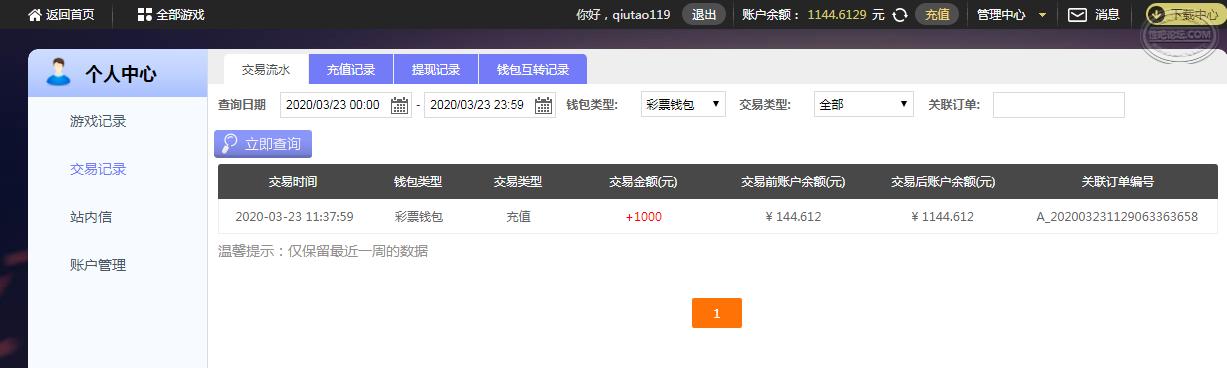The height and width of the screenshot is (368, 1227).
Task: Click the home icon beside 返回首页
Action: [x=35, y=15]
